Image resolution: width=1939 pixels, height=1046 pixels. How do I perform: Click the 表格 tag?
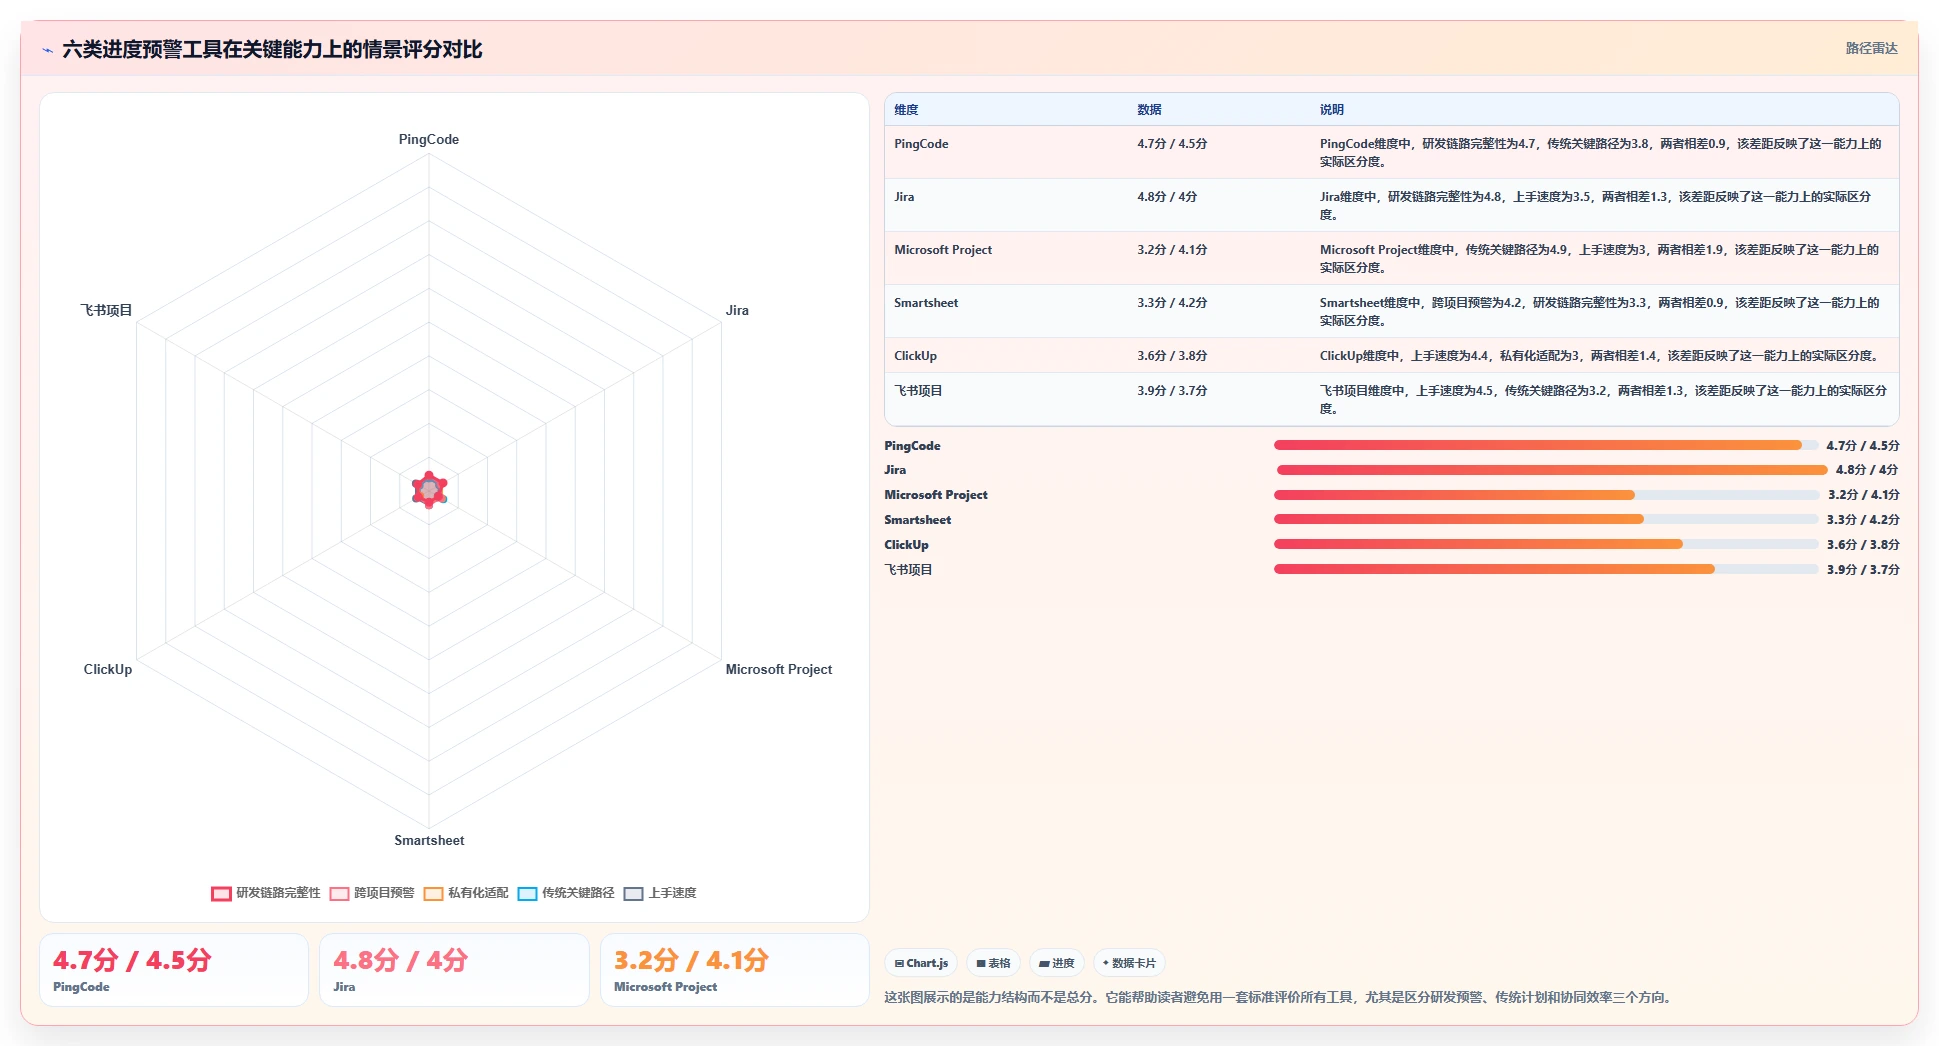coord(994,963)
